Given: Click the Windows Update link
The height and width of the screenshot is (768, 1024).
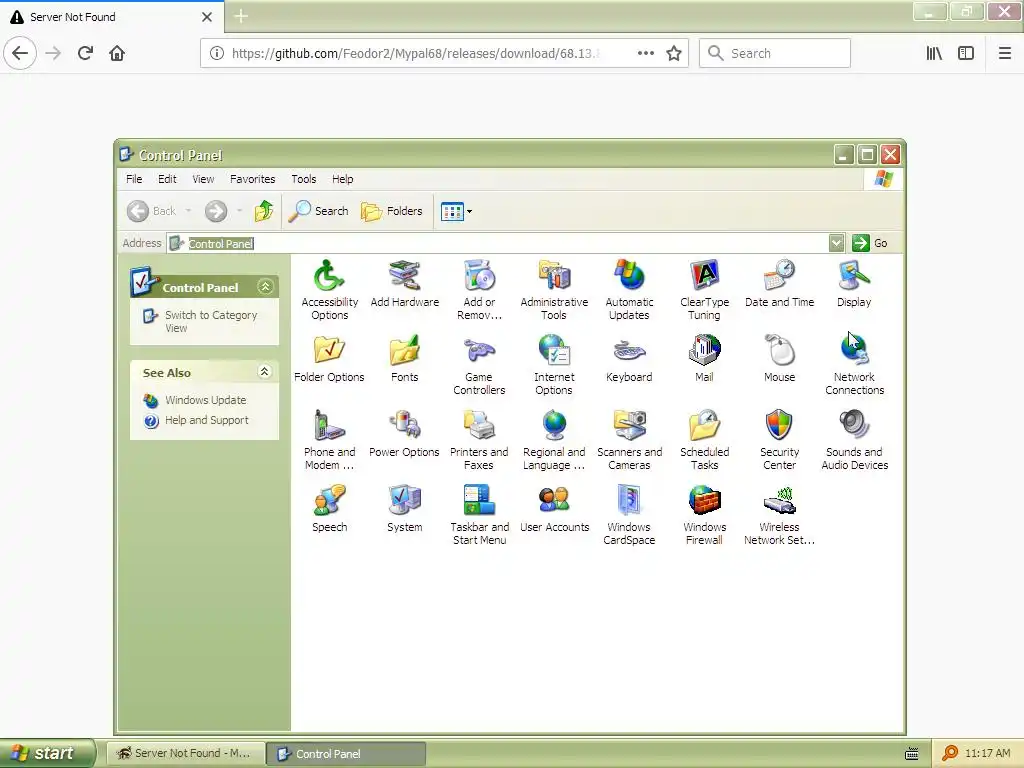Looking at the screenshot, I should pyautogui.click(x=205, y=400).
